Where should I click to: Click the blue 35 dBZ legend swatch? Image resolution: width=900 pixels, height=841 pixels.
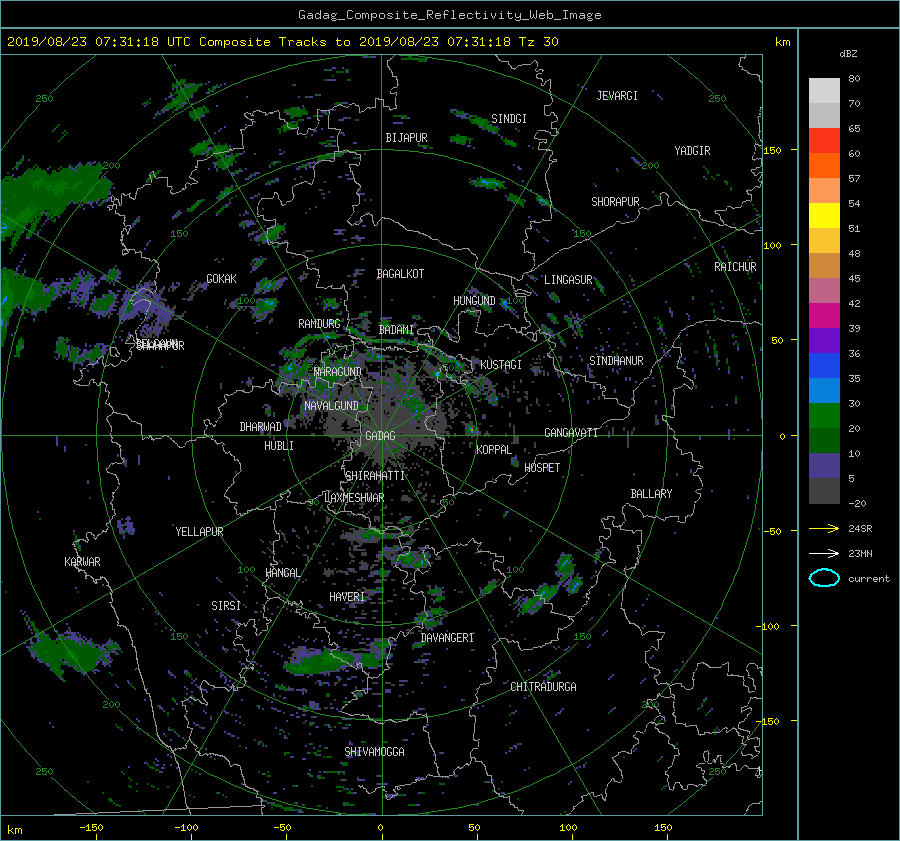point(824,366)
